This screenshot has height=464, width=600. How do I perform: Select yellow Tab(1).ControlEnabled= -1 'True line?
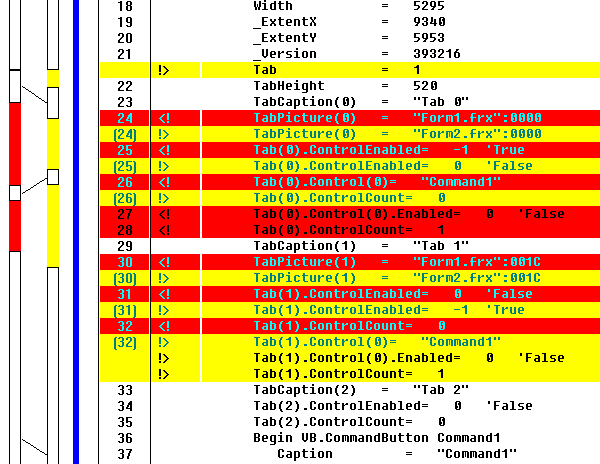[401, 310]
